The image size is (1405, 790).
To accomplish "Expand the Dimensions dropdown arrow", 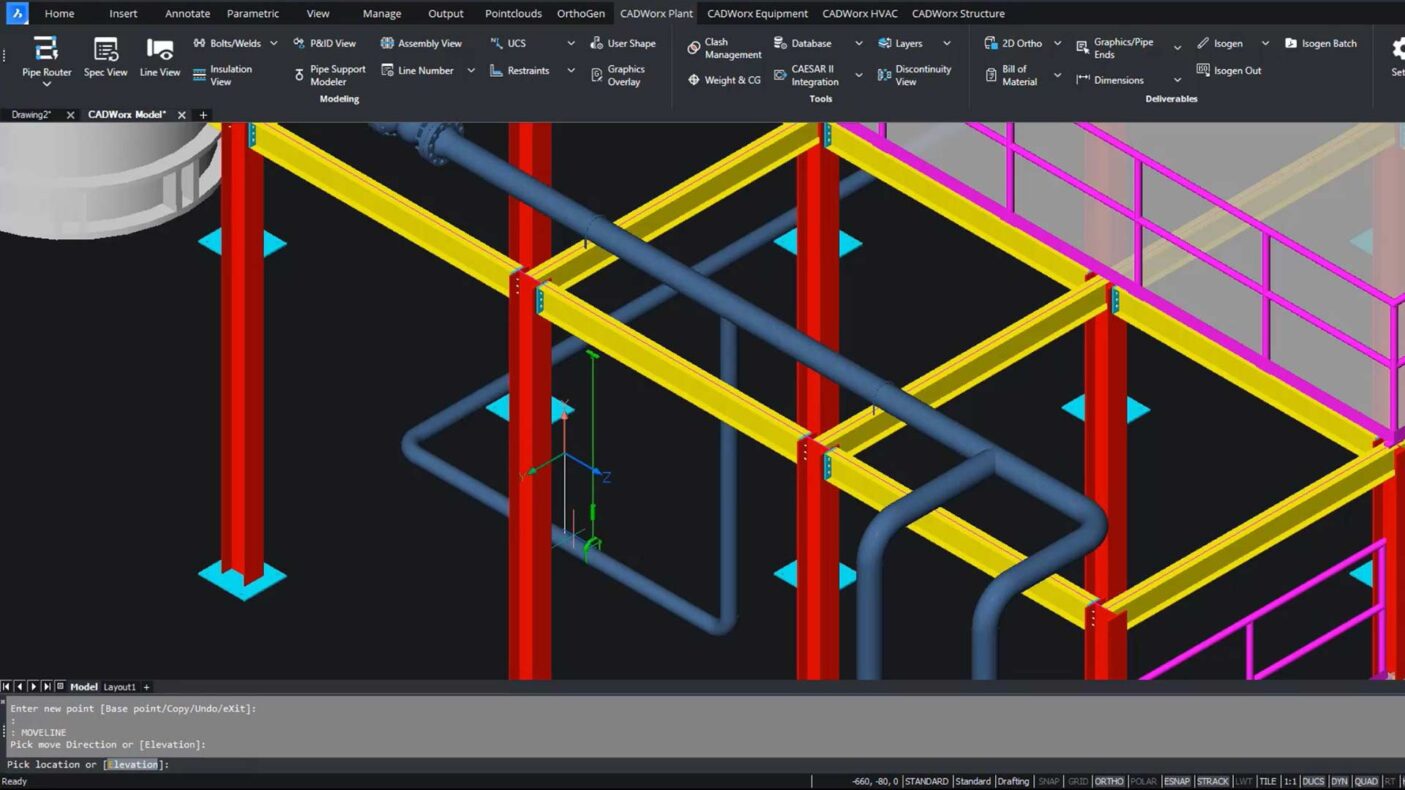I will [1177, 80].
